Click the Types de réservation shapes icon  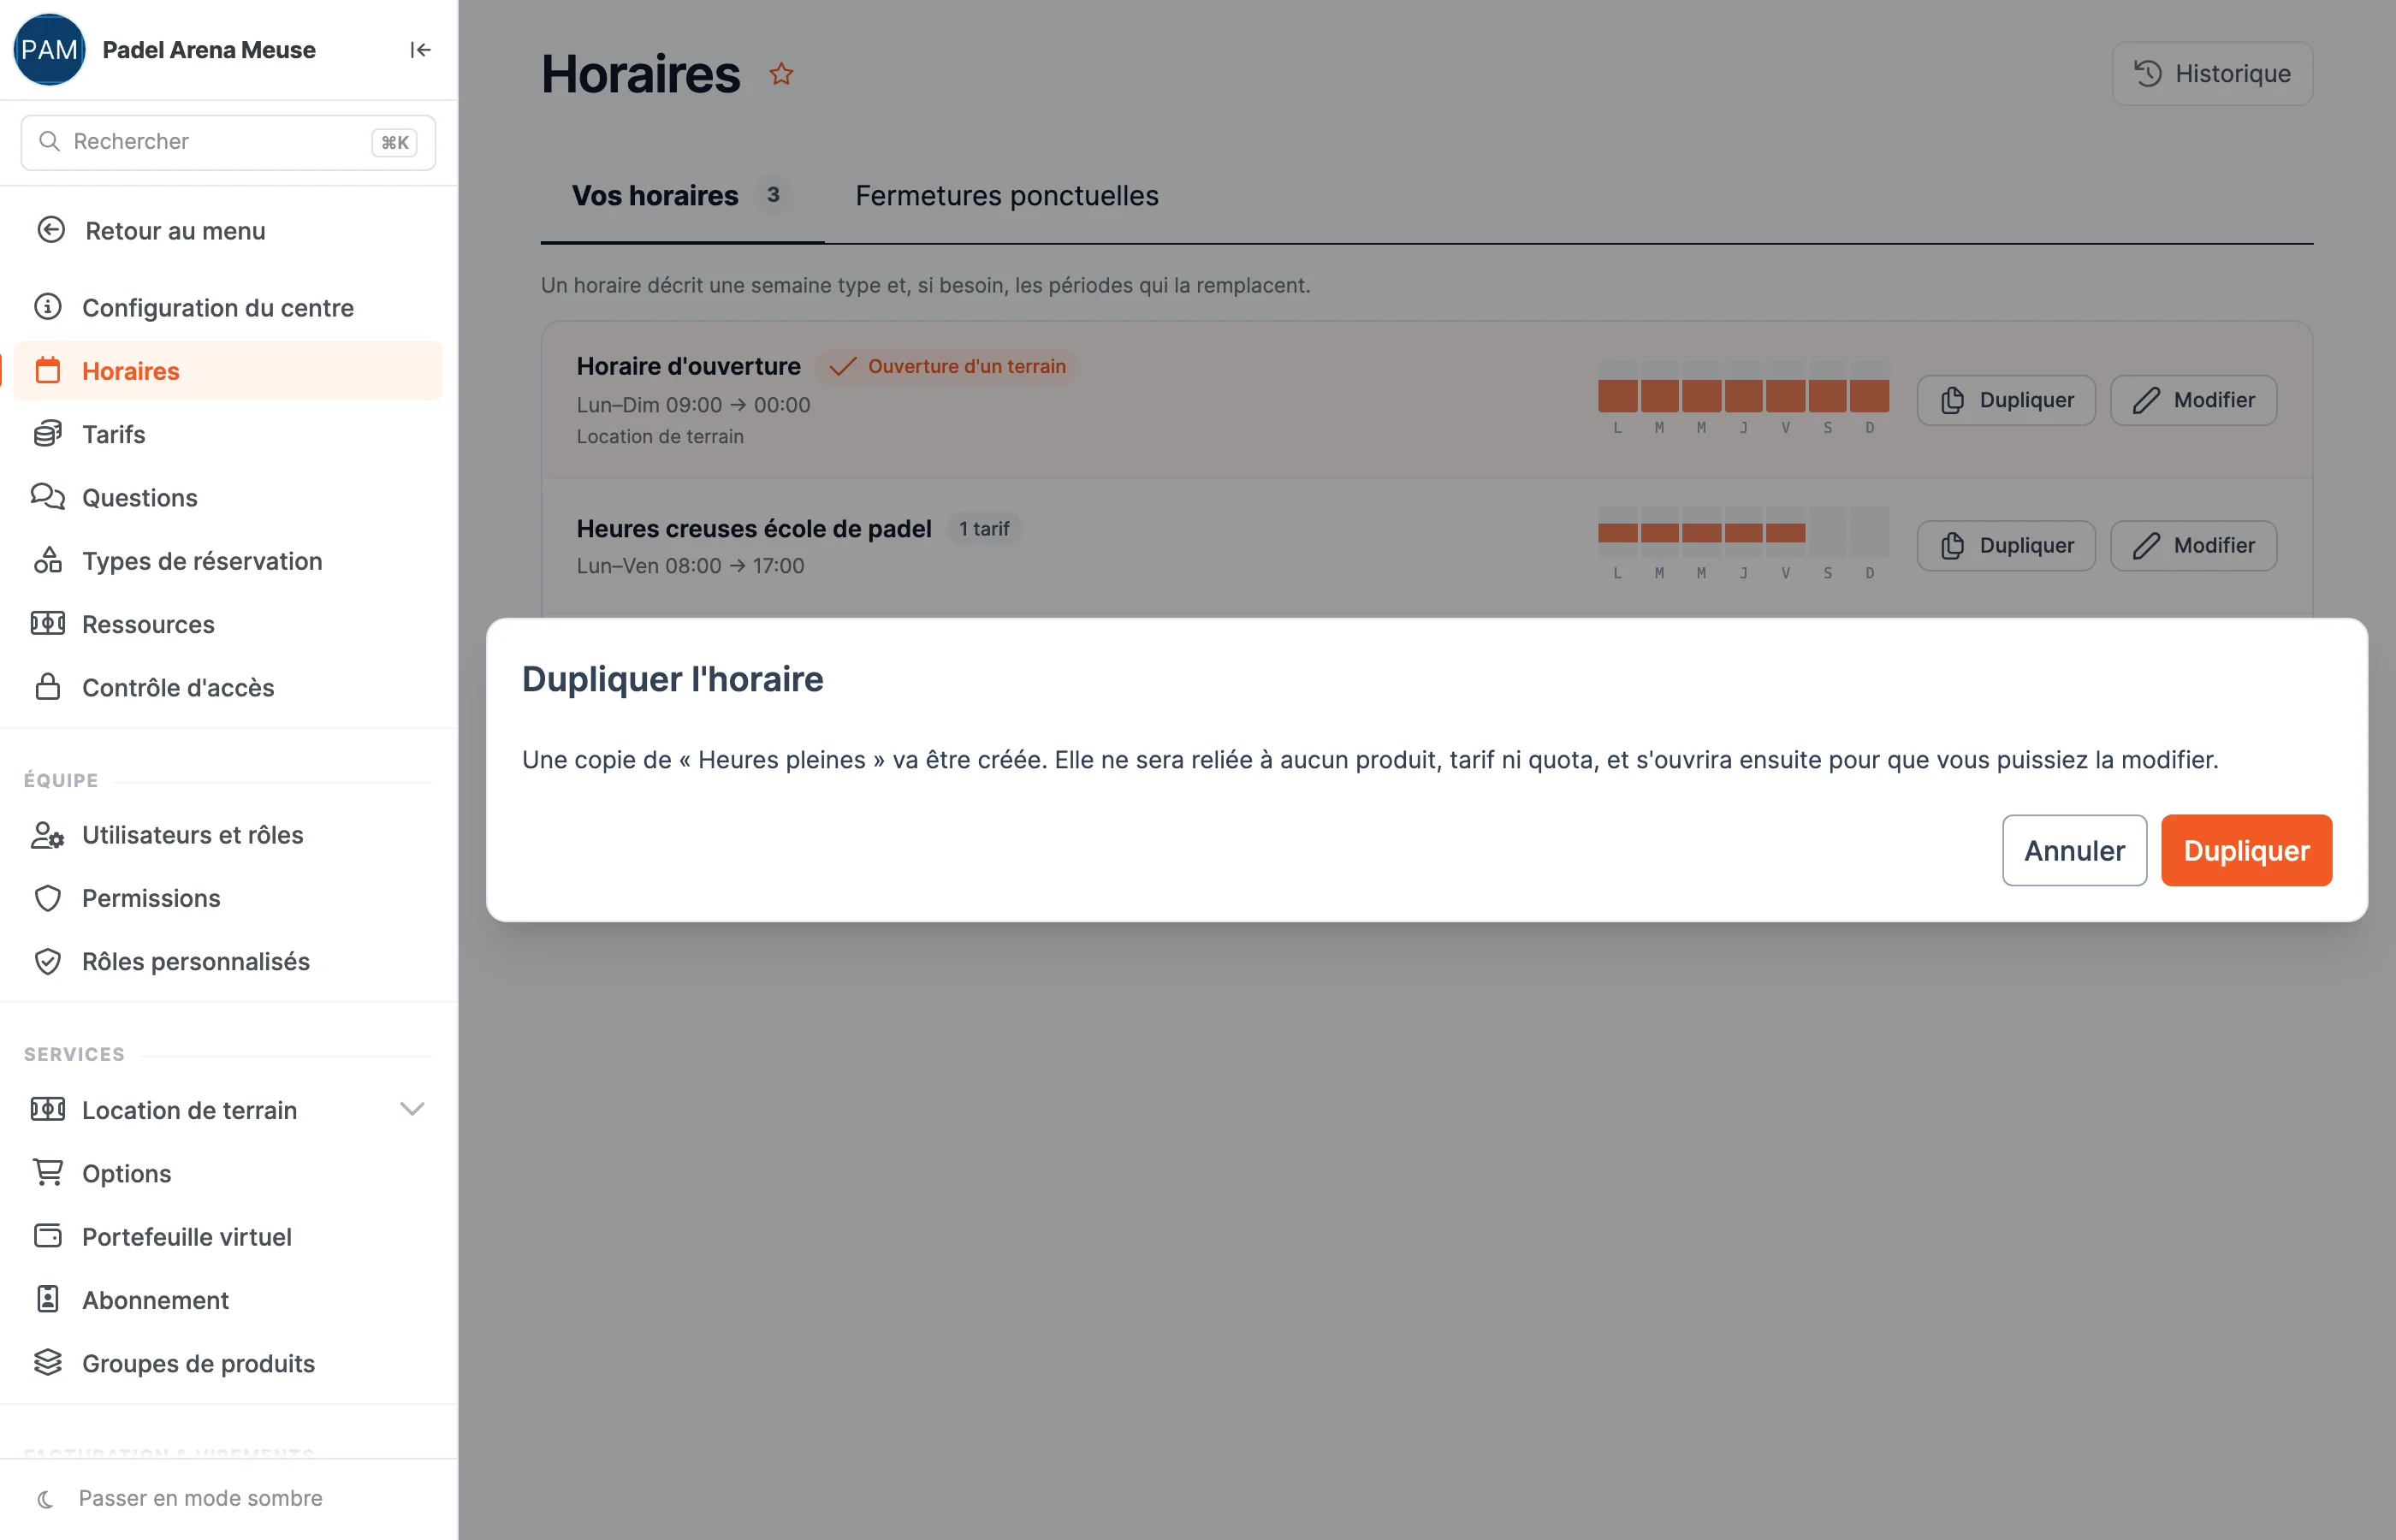[48, 560]
